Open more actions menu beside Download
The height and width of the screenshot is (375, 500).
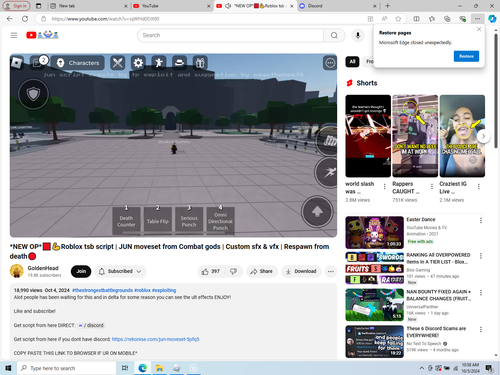[331, 271]
